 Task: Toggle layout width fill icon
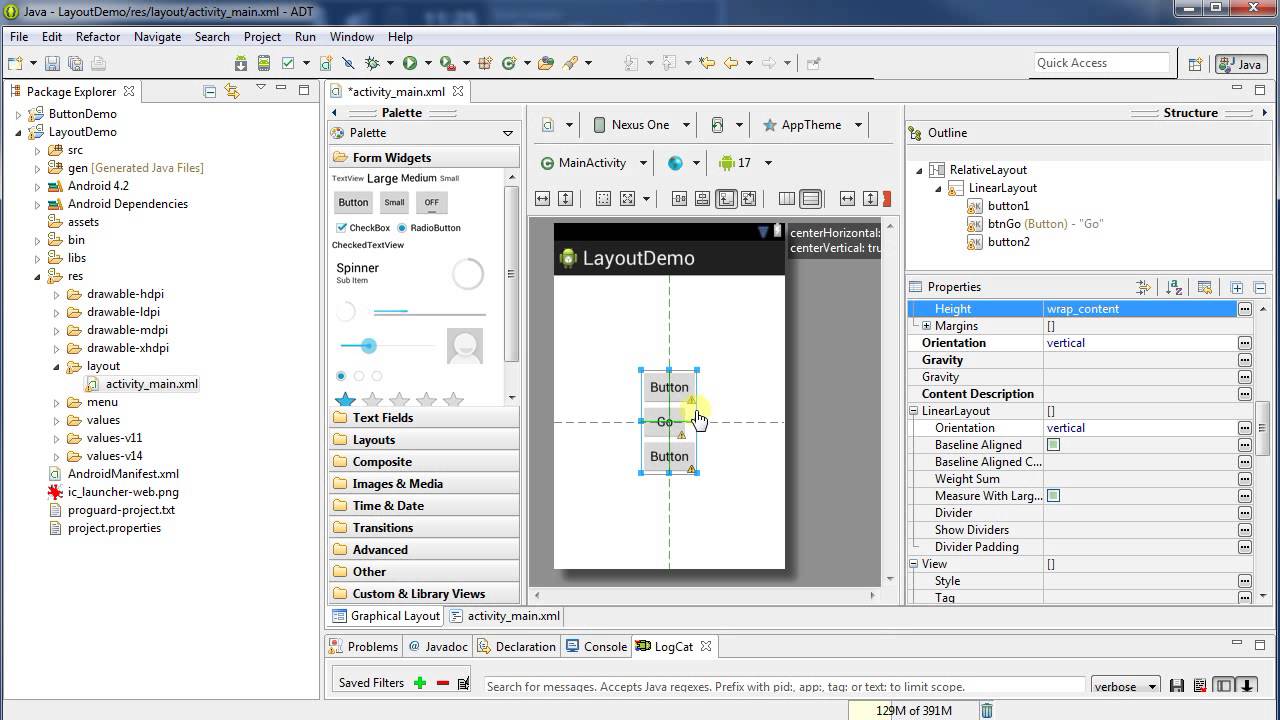pos(542,199)
